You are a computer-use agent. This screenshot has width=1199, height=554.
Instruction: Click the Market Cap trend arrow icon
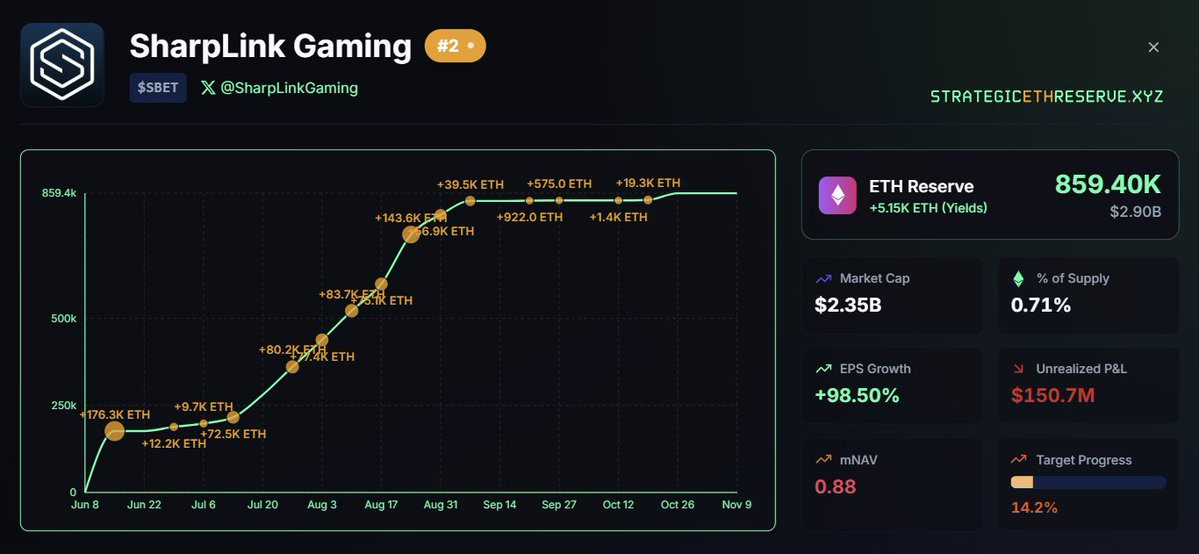click(x=824, y=279)
